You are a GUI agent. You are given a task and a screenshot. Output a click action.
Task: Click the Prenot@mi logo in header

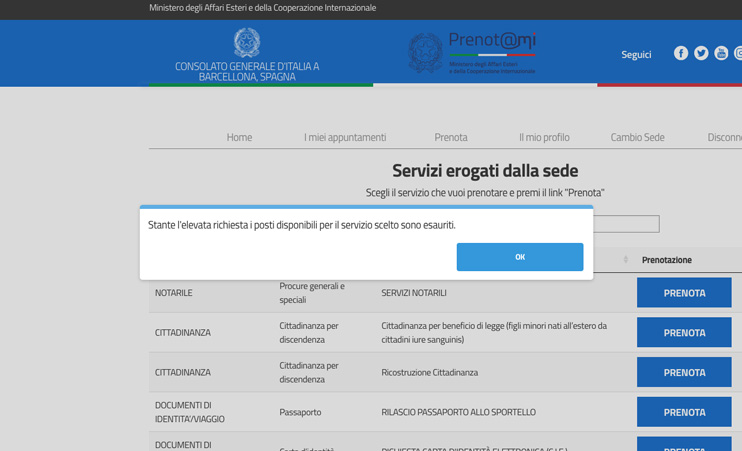[x=472, y=53]
